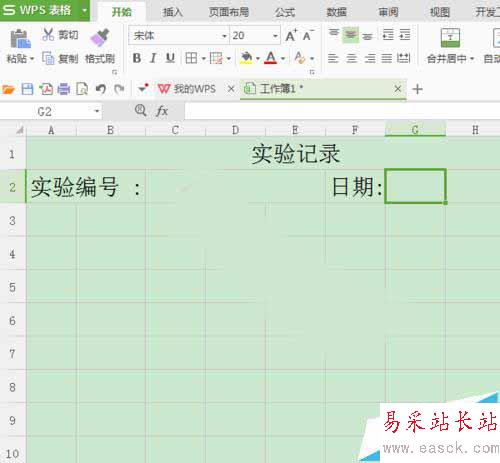
Task: Expand the Merge and Center dropdown arrow
Action: pos(472,59)
